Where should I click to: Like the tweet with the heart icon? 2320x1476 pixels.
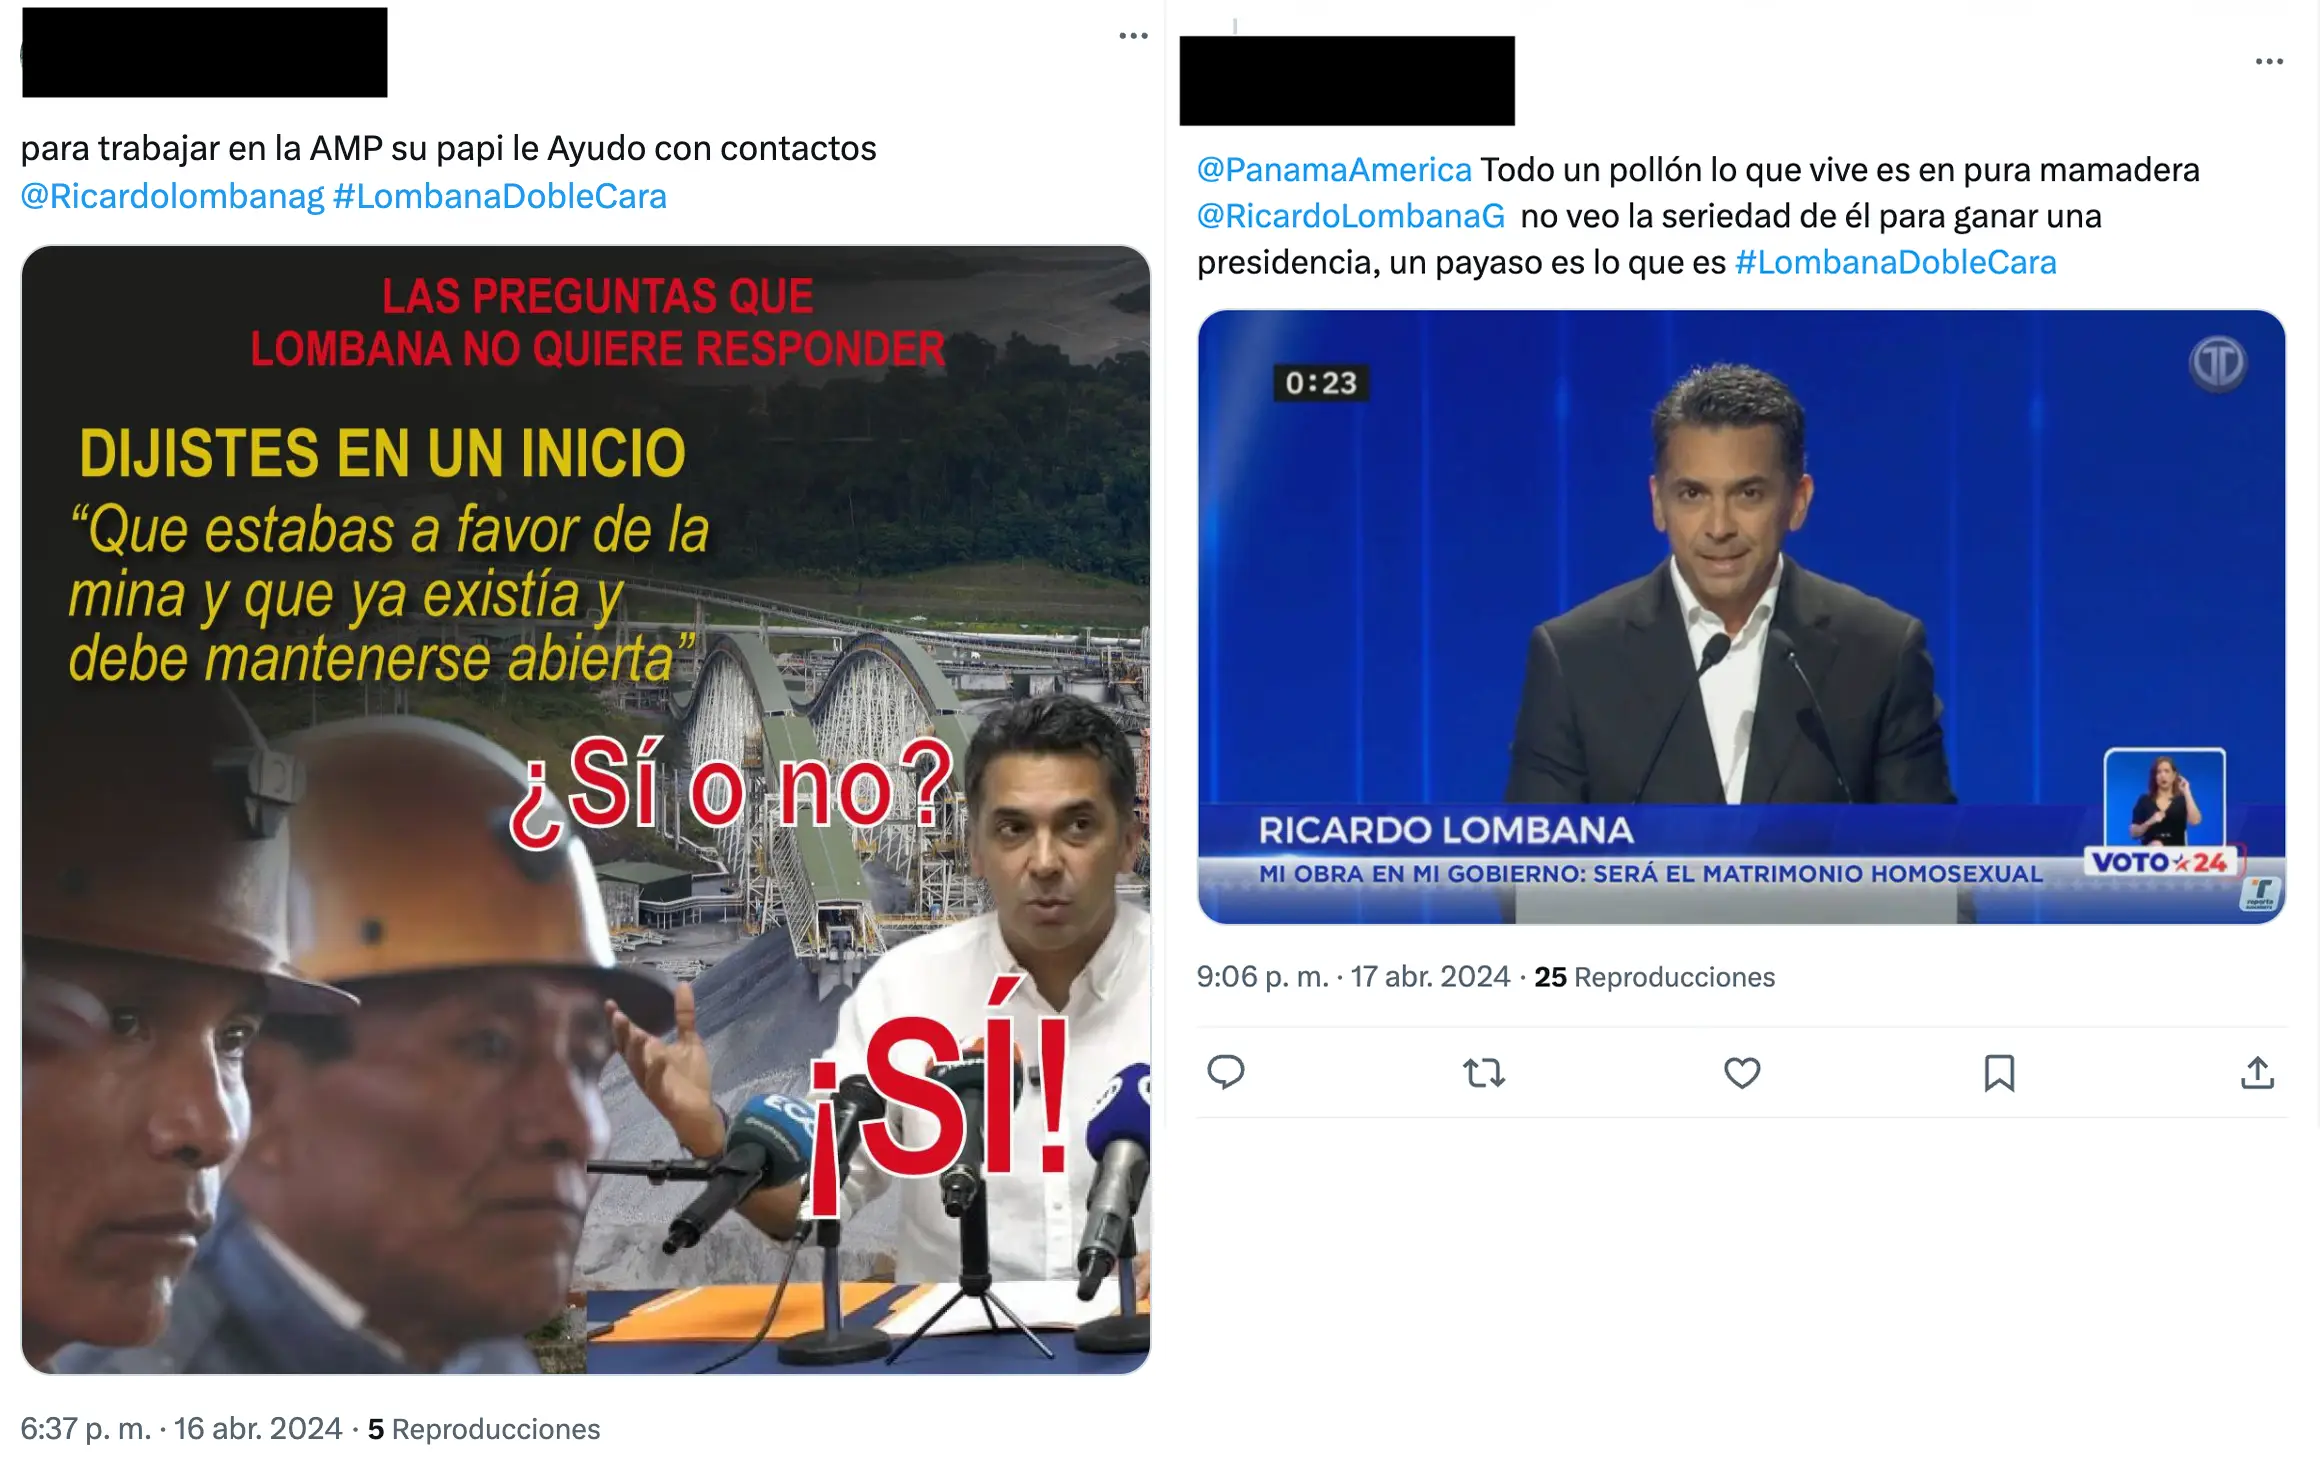point(1741,1073)
